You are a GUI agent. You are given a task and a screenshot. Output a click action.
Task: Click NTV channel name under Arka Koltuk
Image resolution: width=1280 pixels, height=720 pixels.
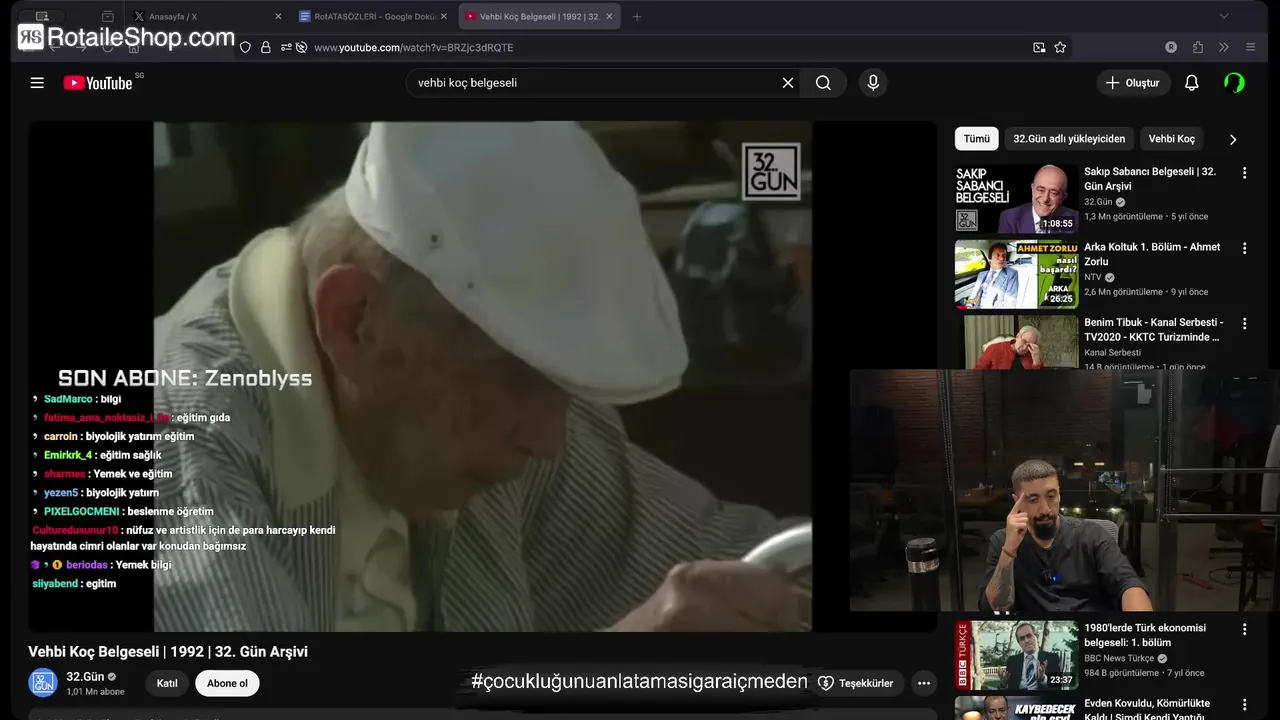[1093, 277]
